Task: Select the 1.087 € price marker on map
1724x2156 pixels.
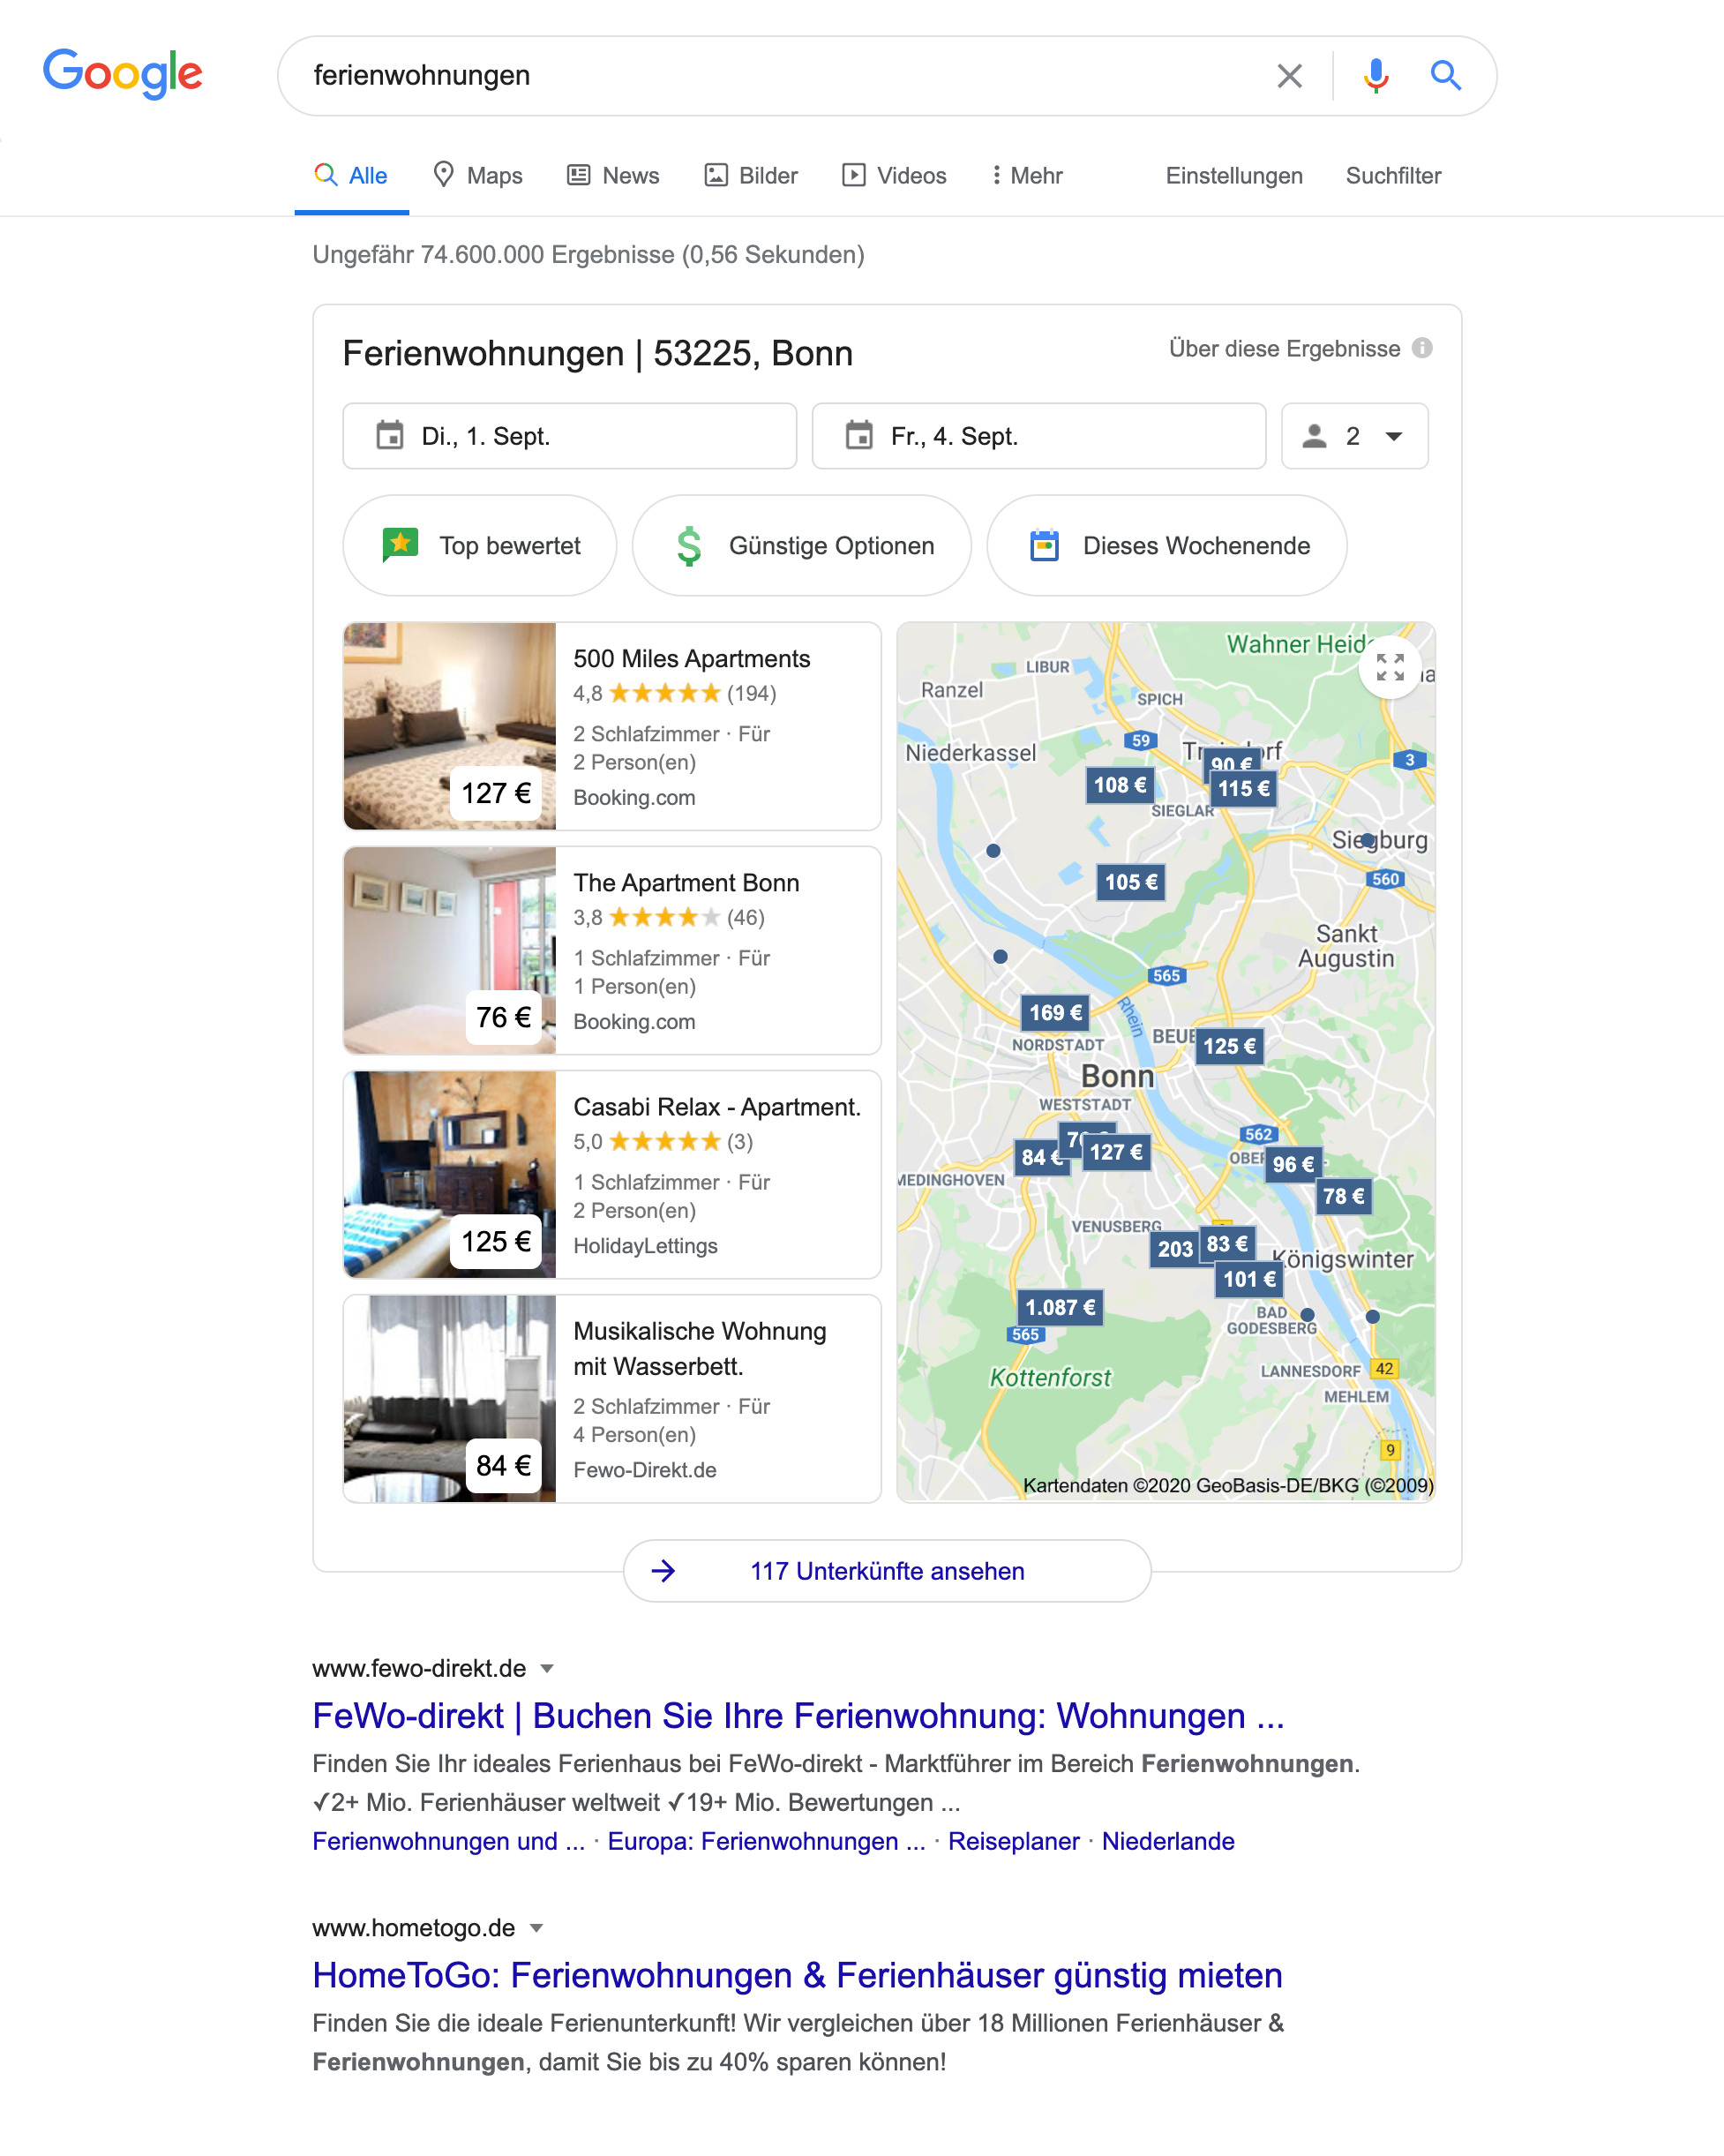Action: coord(1060,1307)
